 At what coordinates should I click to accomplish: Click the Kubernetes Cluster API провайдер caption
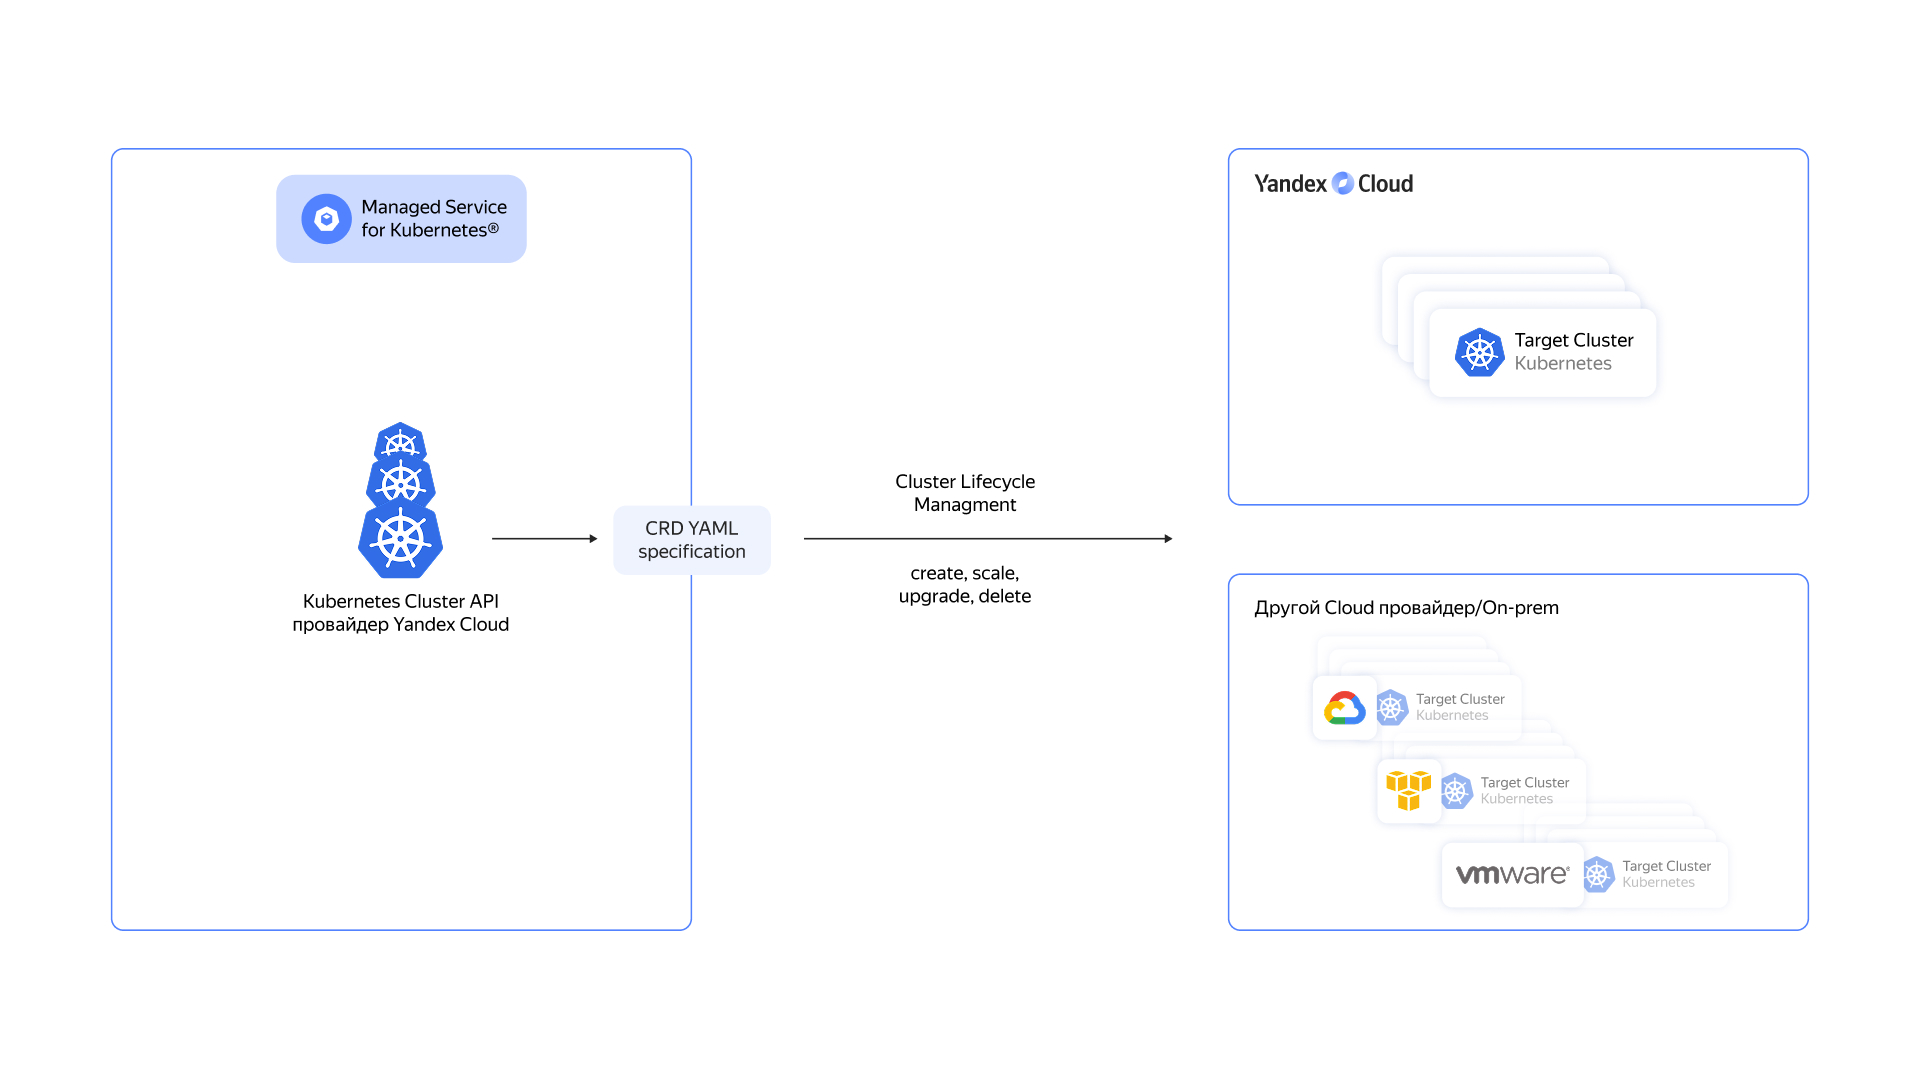pos(400,612)
